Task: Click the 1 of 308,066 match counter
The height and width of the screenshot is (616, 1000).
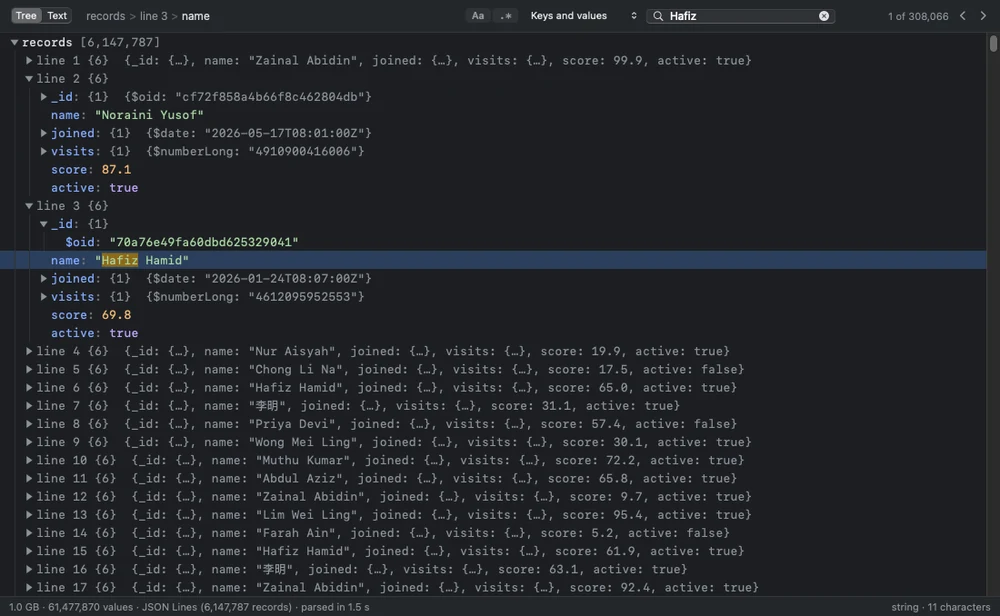Action: pyautogui.click(x=918, y=16)
